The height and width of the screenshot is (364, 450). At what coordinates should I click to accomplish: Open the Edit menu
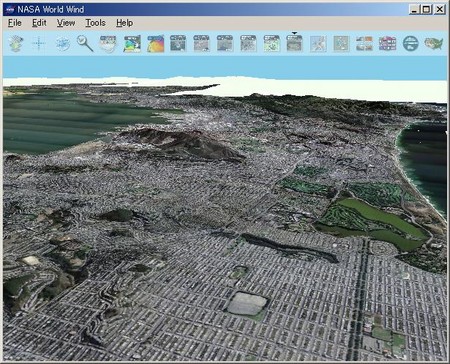coord(39,23)
